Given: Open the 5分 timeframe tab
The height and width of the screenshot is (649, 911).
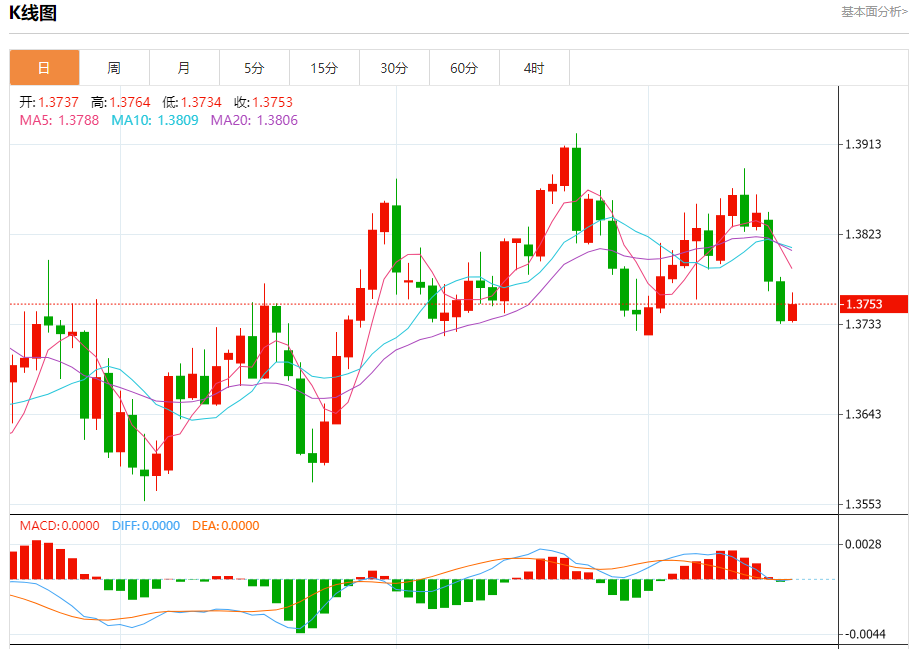Looking at the screenshot, I should [254, 68].
